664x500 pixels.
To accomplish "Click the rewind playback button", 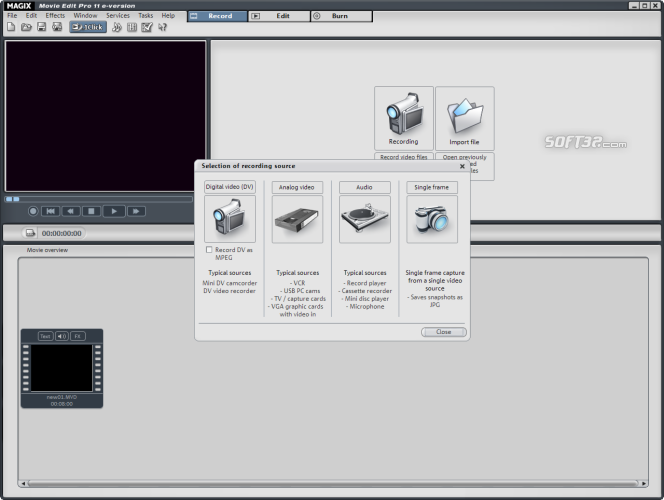I will 71,211.
